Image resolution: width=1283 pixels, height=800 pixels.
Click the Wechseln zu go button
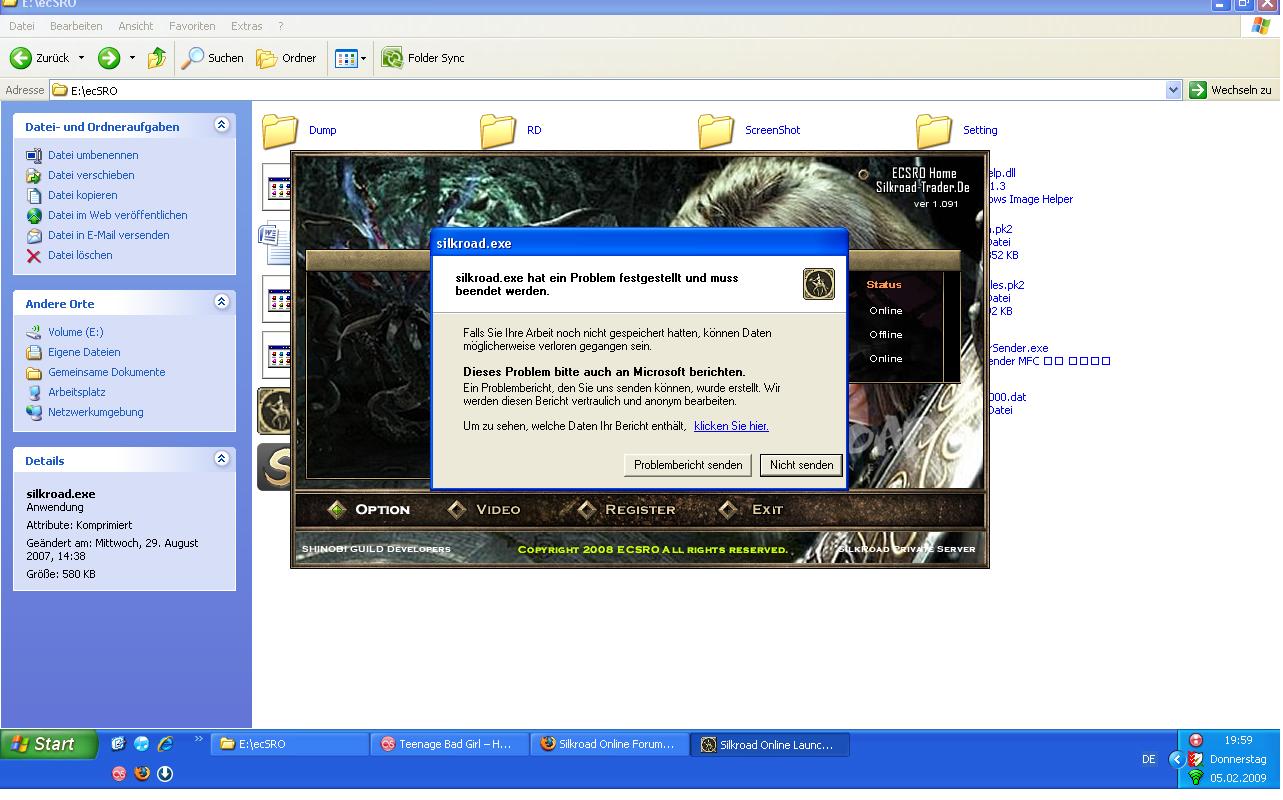[1230, 90]
